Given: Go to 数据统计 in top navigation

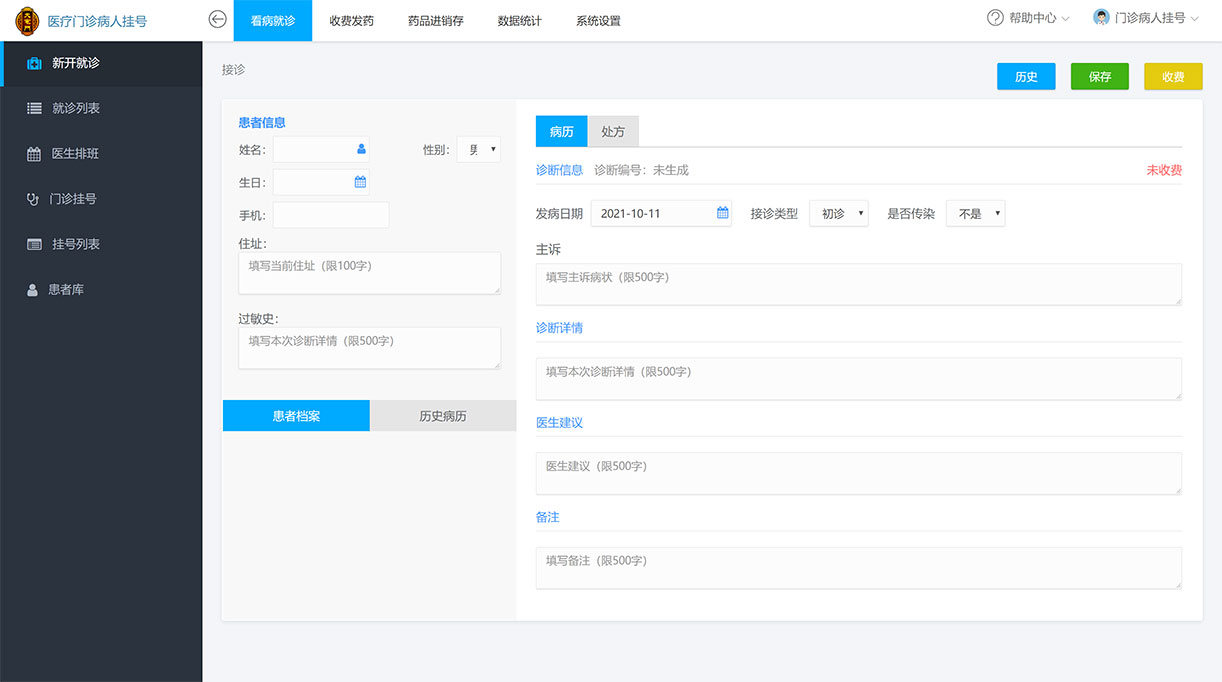Looking at the screenshot, I should point(519,21).
